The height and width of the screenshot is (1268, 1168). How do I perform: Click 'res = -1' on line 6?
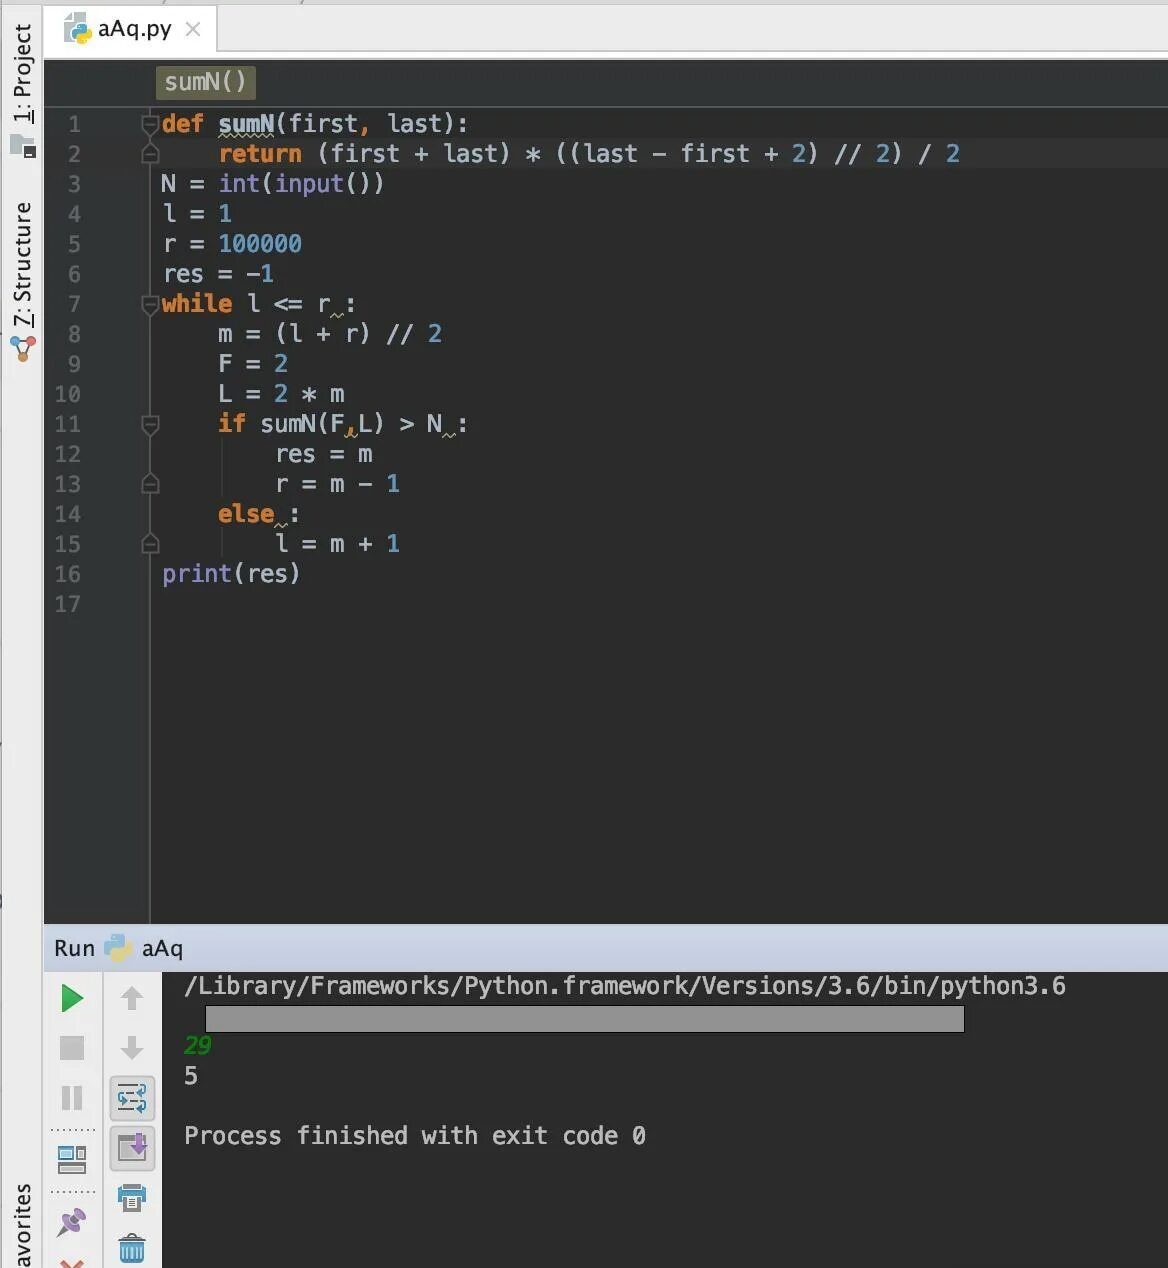tap(218, 274)
